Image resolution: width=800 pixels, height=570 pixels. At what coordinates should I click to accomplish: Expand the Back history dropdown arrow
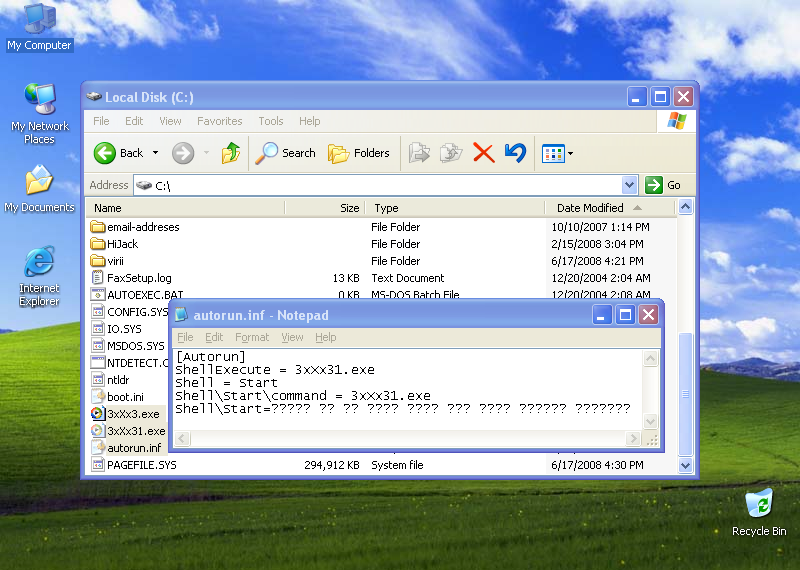point(155,153)
